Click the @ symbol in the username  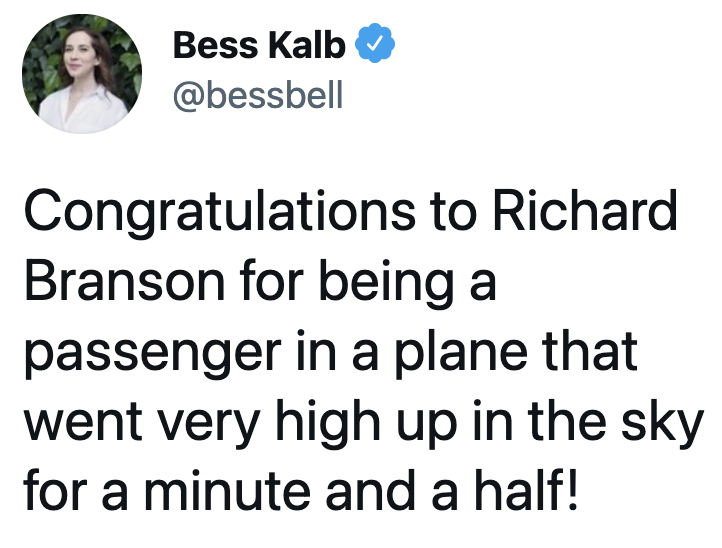189,95
